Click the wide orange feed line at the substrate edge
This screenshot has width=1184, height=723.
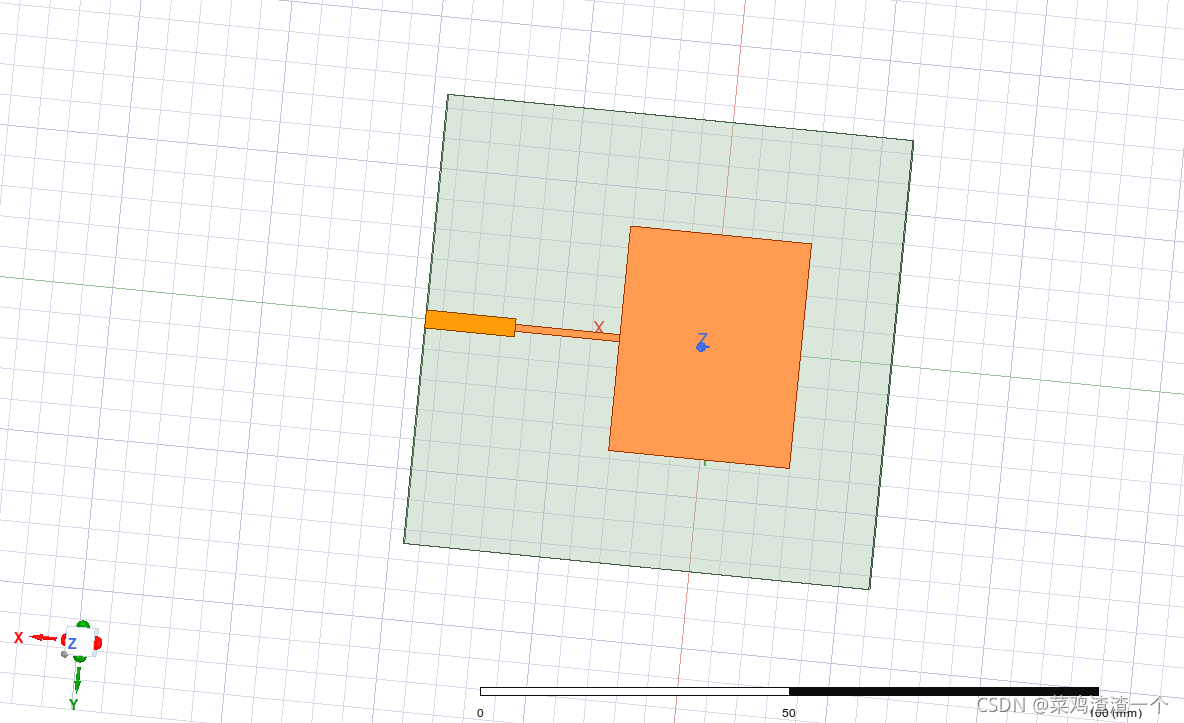point(470,323)
